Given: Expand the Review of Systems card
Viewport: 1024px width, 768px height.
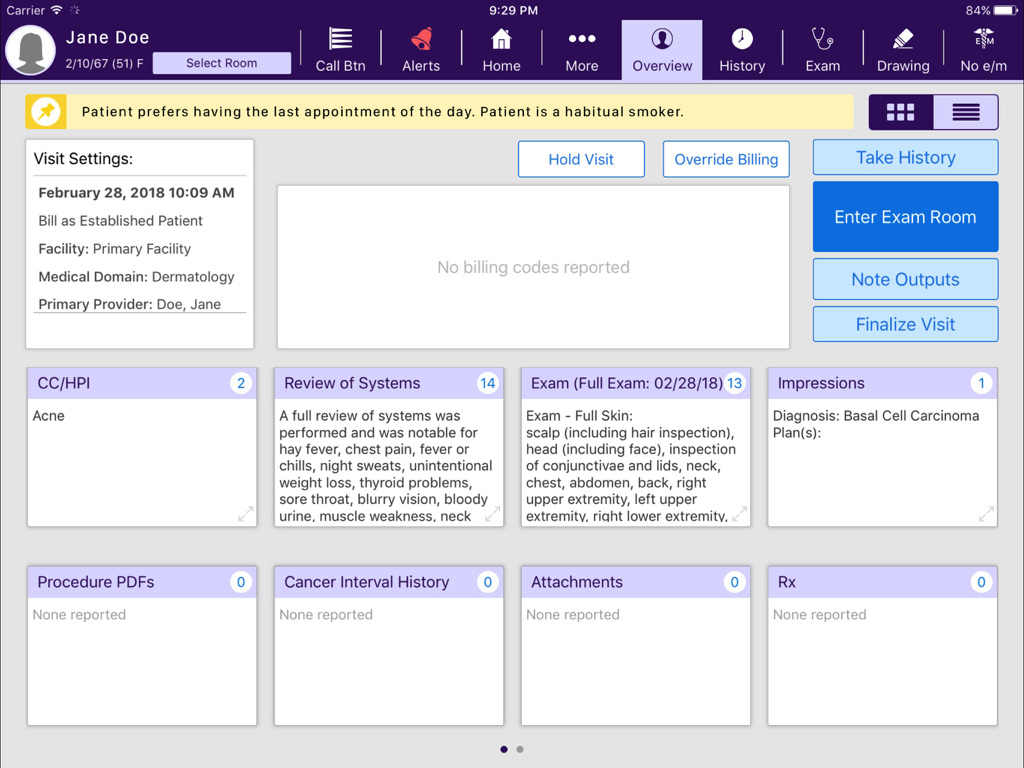Looking at the screenshot, I should point(492,513).
